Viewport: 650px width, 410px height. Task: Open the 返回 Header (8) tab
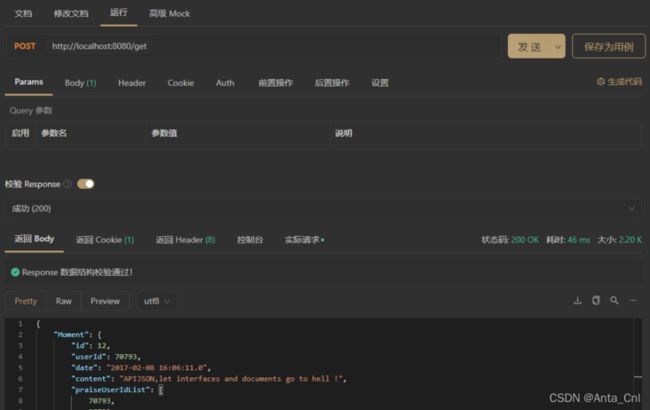pyautogui.click(x=185, y=240)
